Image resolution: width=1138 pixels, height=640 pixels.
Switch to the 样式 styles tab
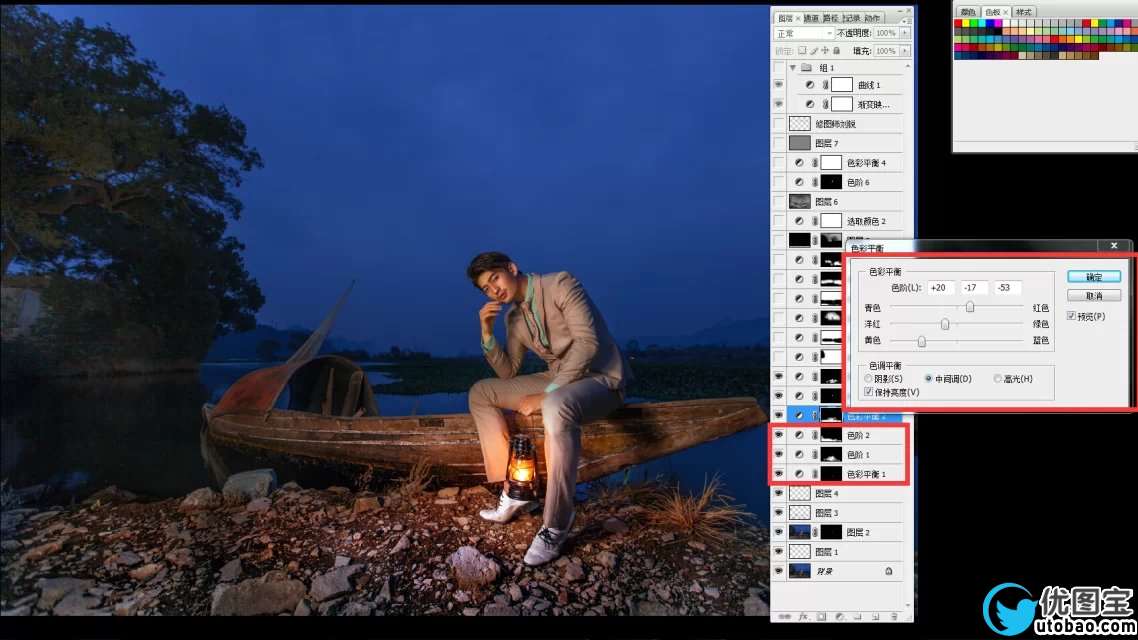1023,12
